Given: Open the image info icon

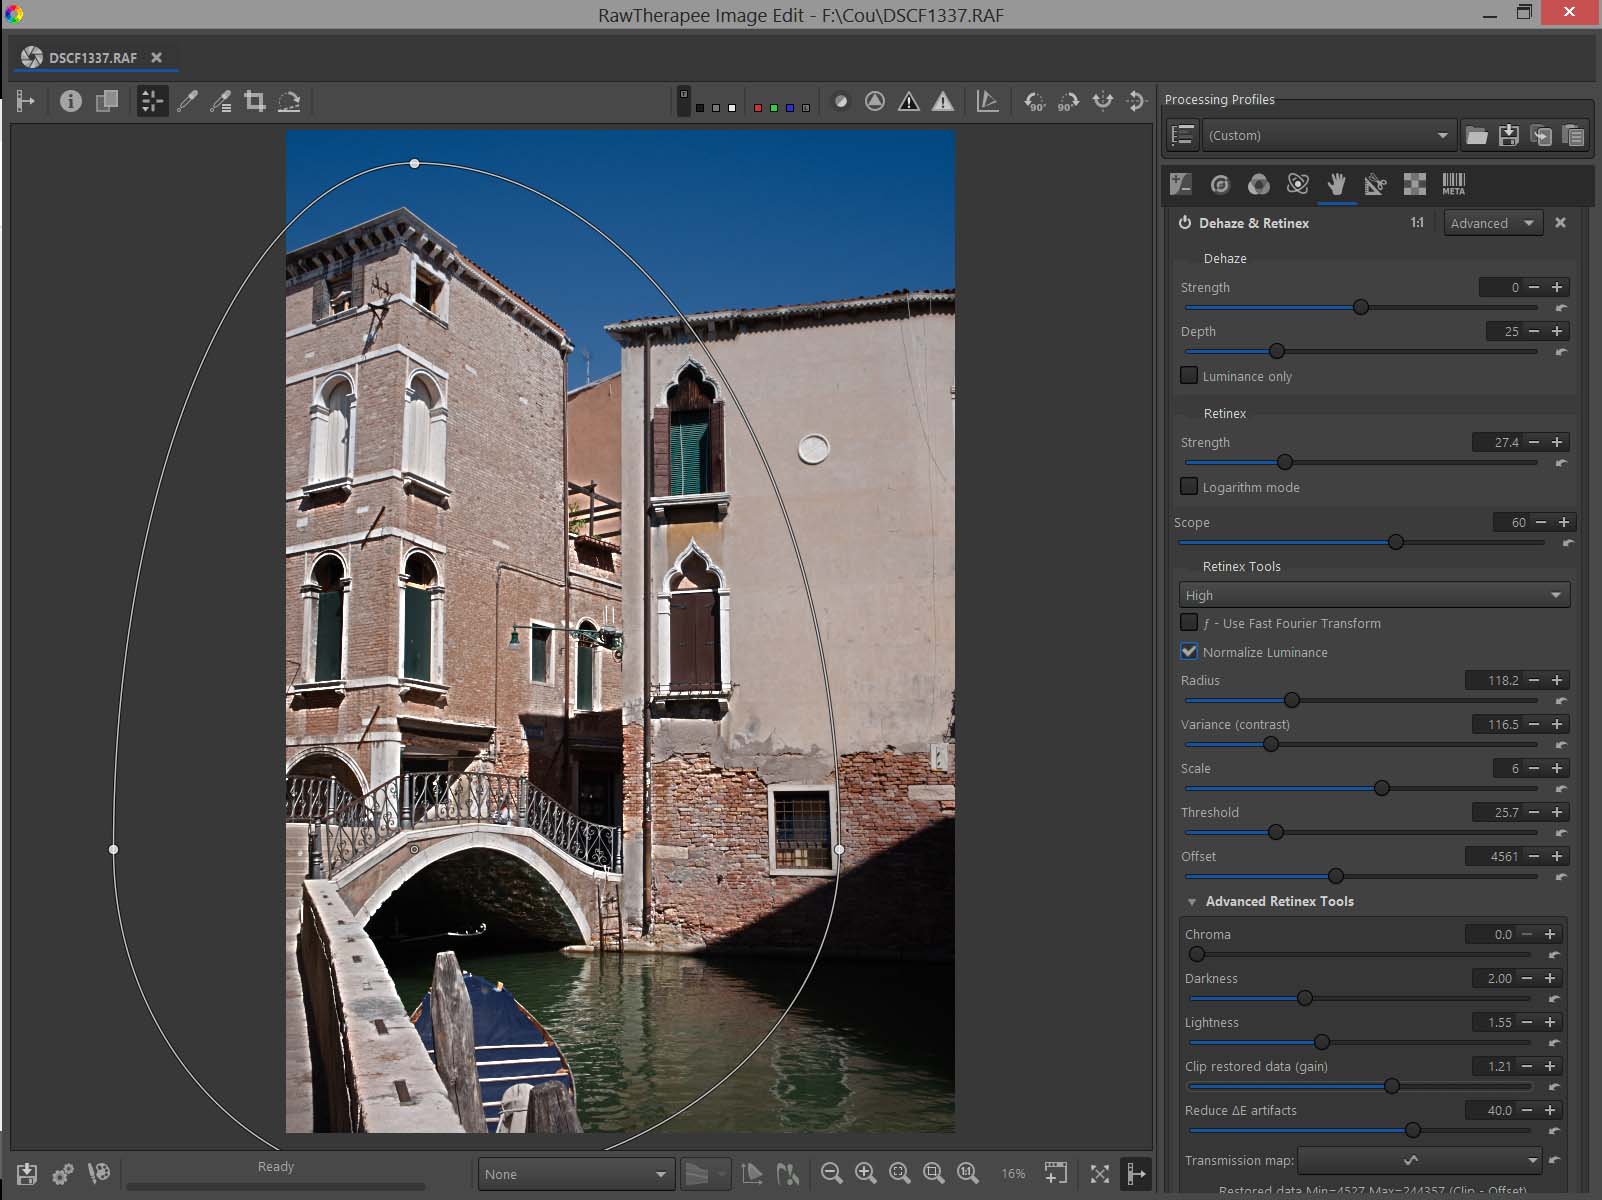Looking at the screenshot, I should click(70, 101).
